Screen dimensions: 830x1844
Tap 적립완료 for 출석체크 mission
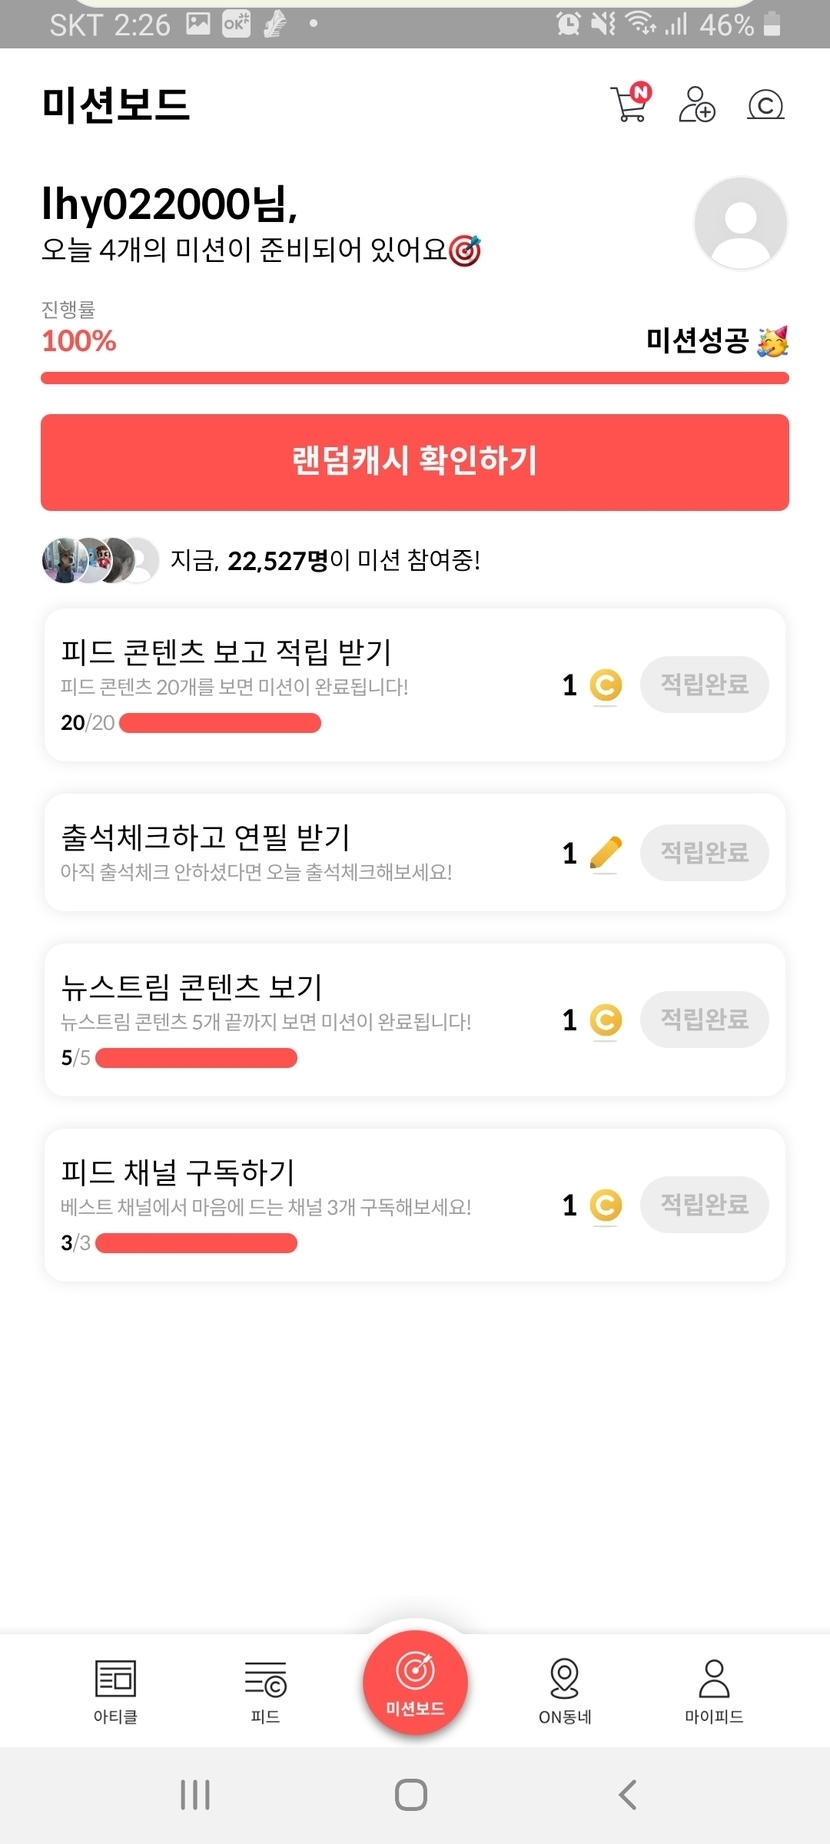click(x=704, y=853)
